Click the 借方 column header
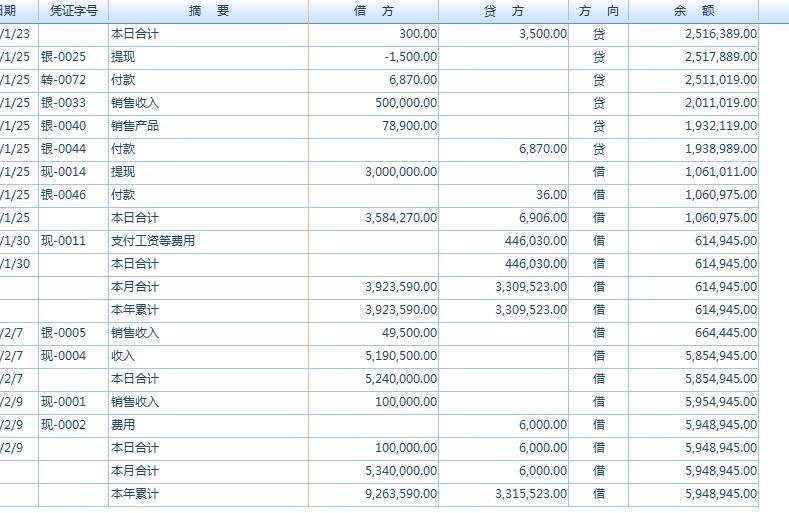789x513 pixels. click(x=373, y=11)
